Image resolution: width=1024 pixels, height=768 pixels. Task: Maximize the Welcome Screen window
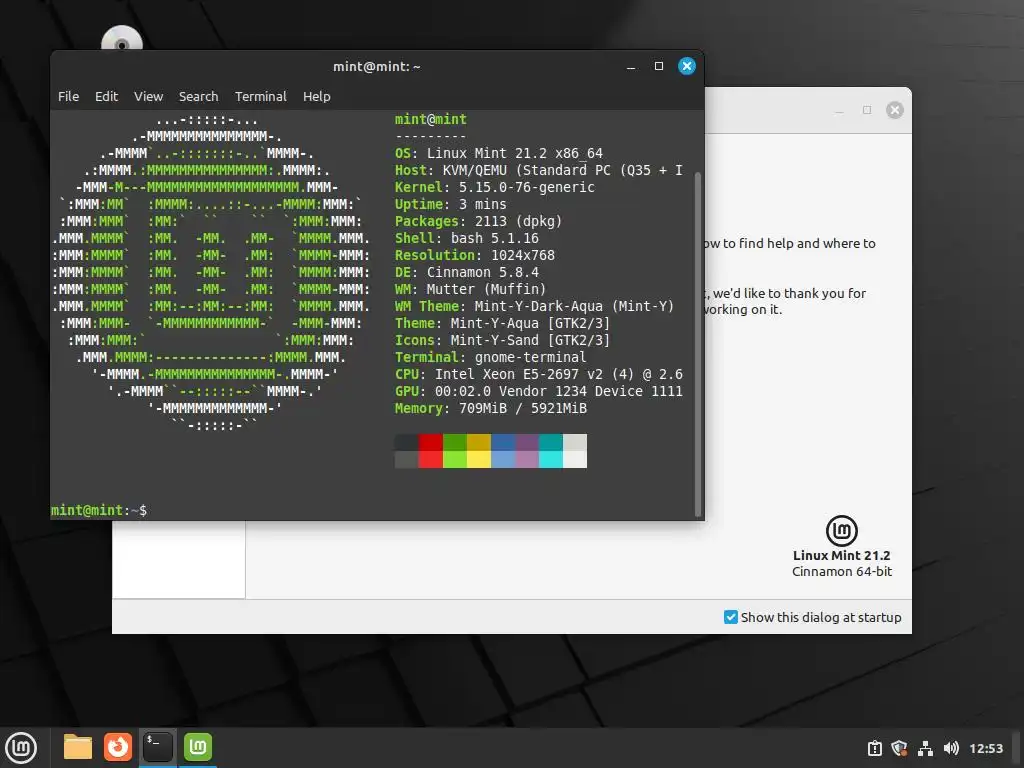coord(867,110)
